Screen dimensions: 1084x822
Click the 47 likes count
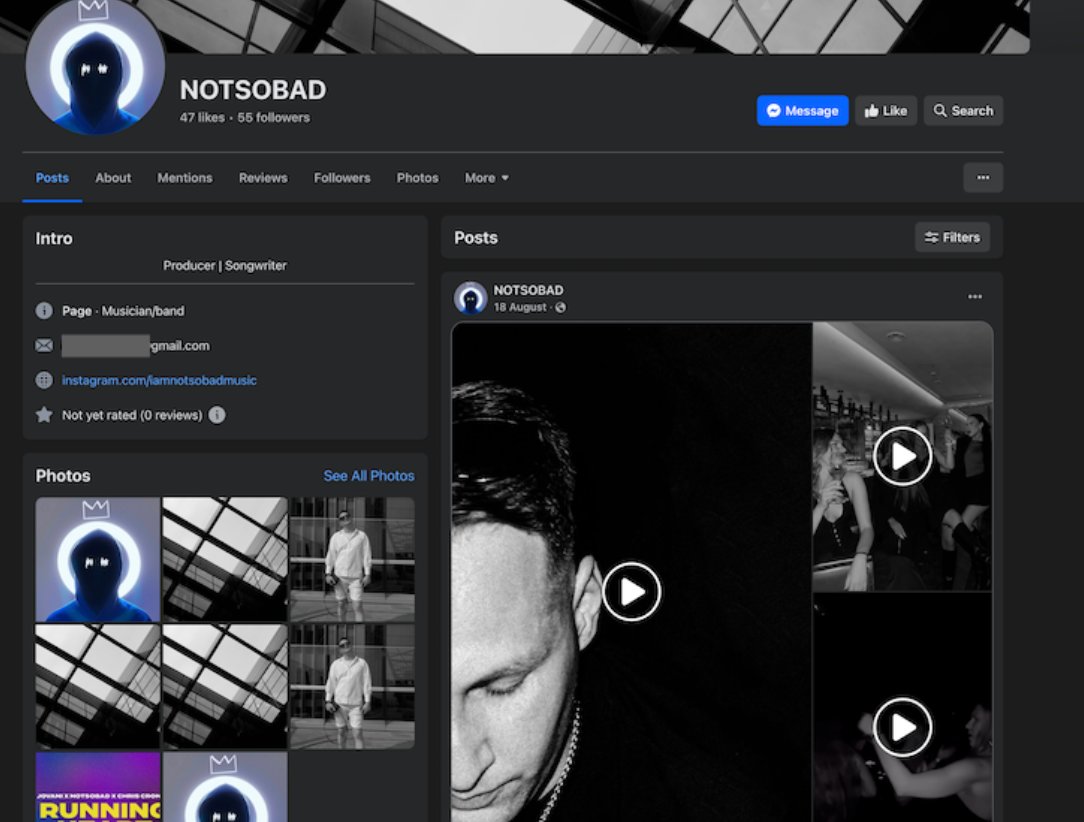click(202, 118)
